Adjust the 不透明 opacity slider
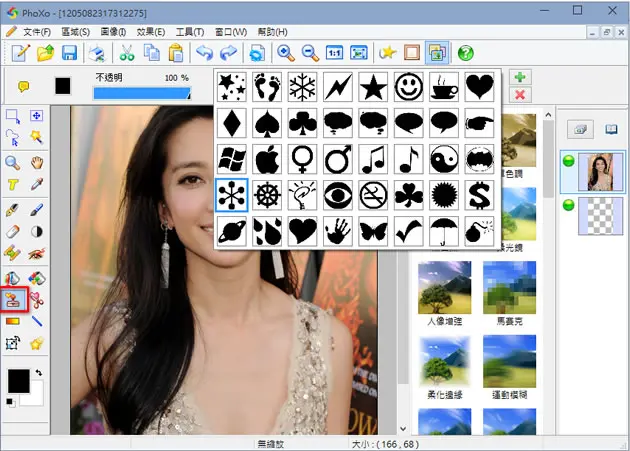The image size is (630, 451). click(x=142, y=94)
